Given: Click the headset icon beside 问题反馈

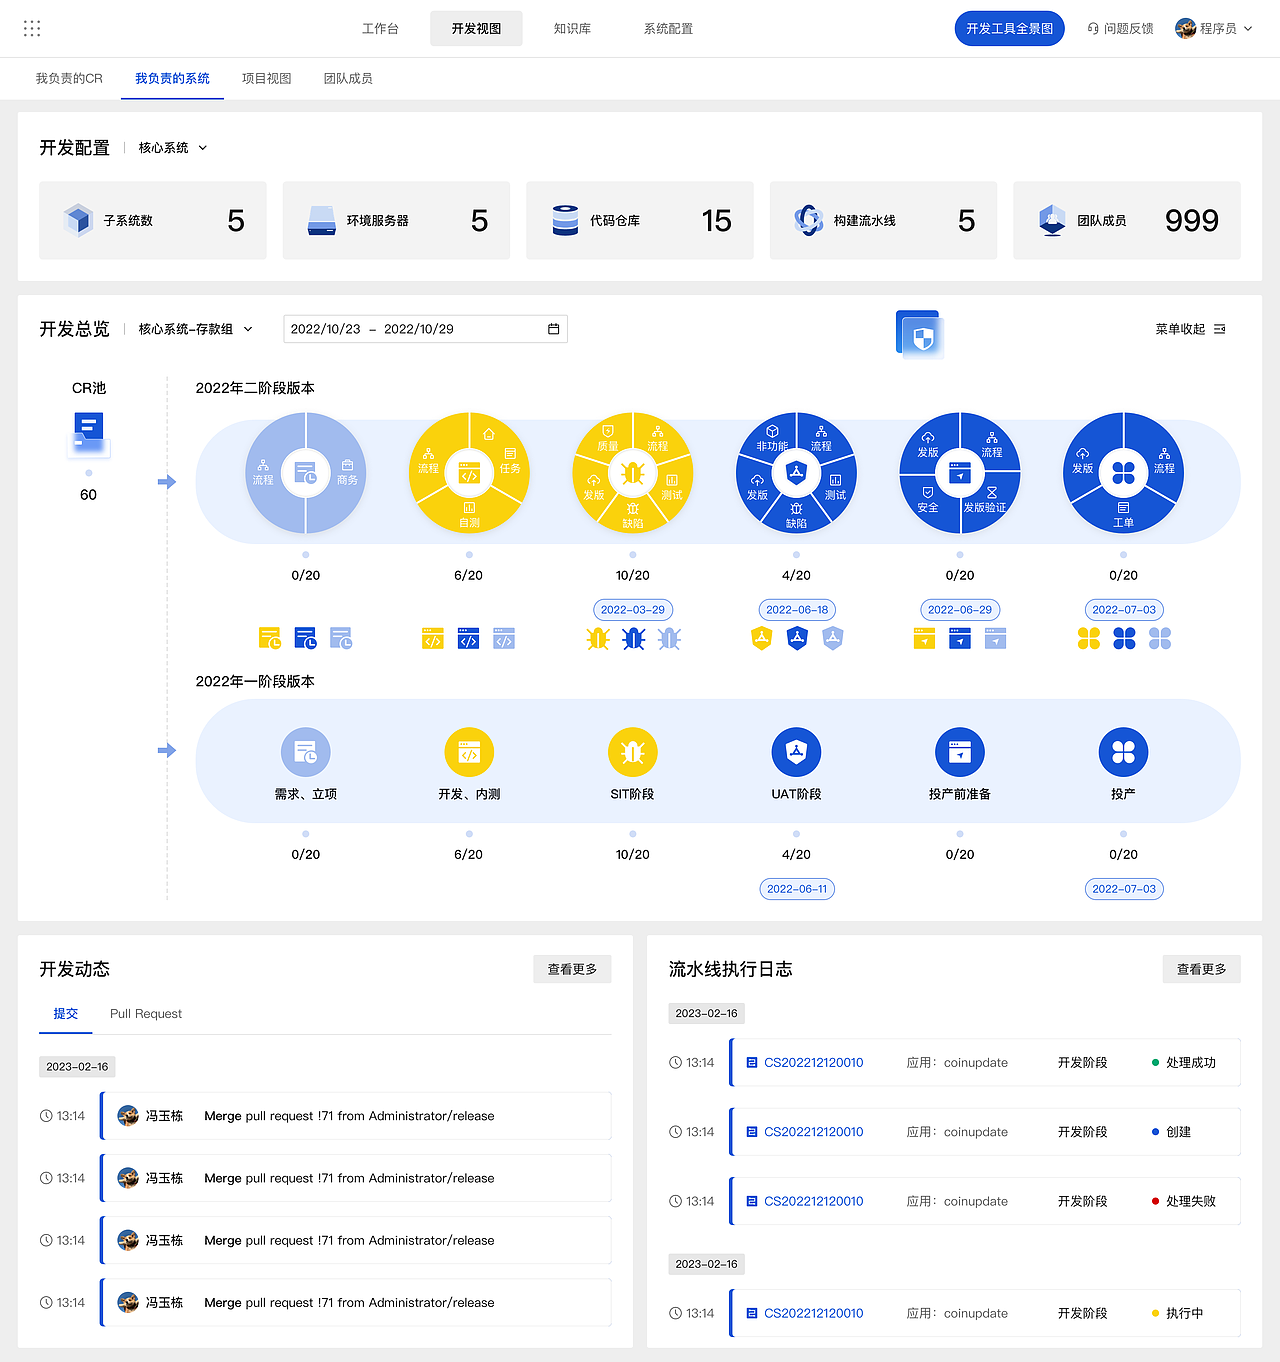Looking at the screenshot, I should pos(1093,29).
